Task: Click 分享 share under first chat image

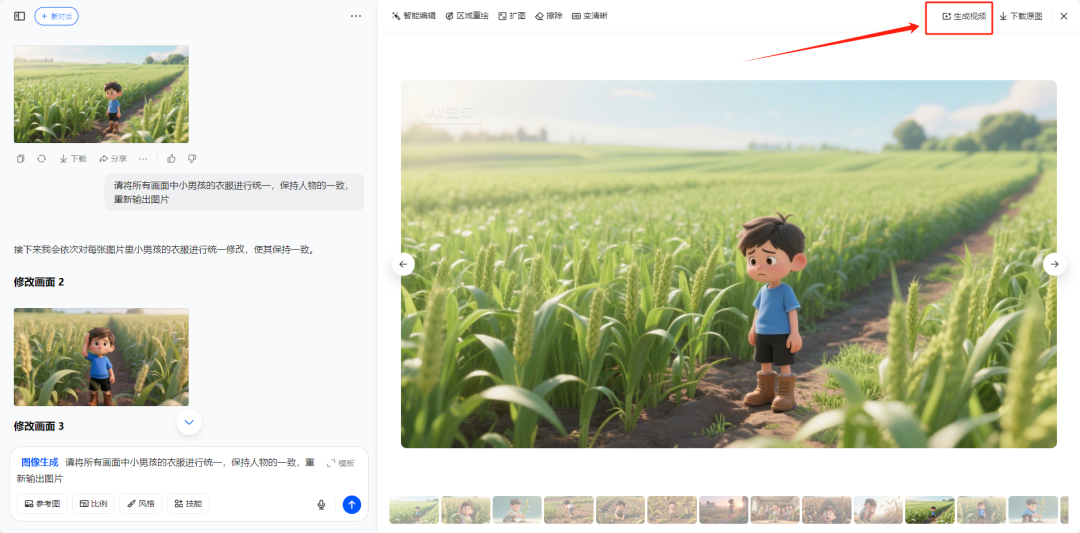Action: coord(114,158)
